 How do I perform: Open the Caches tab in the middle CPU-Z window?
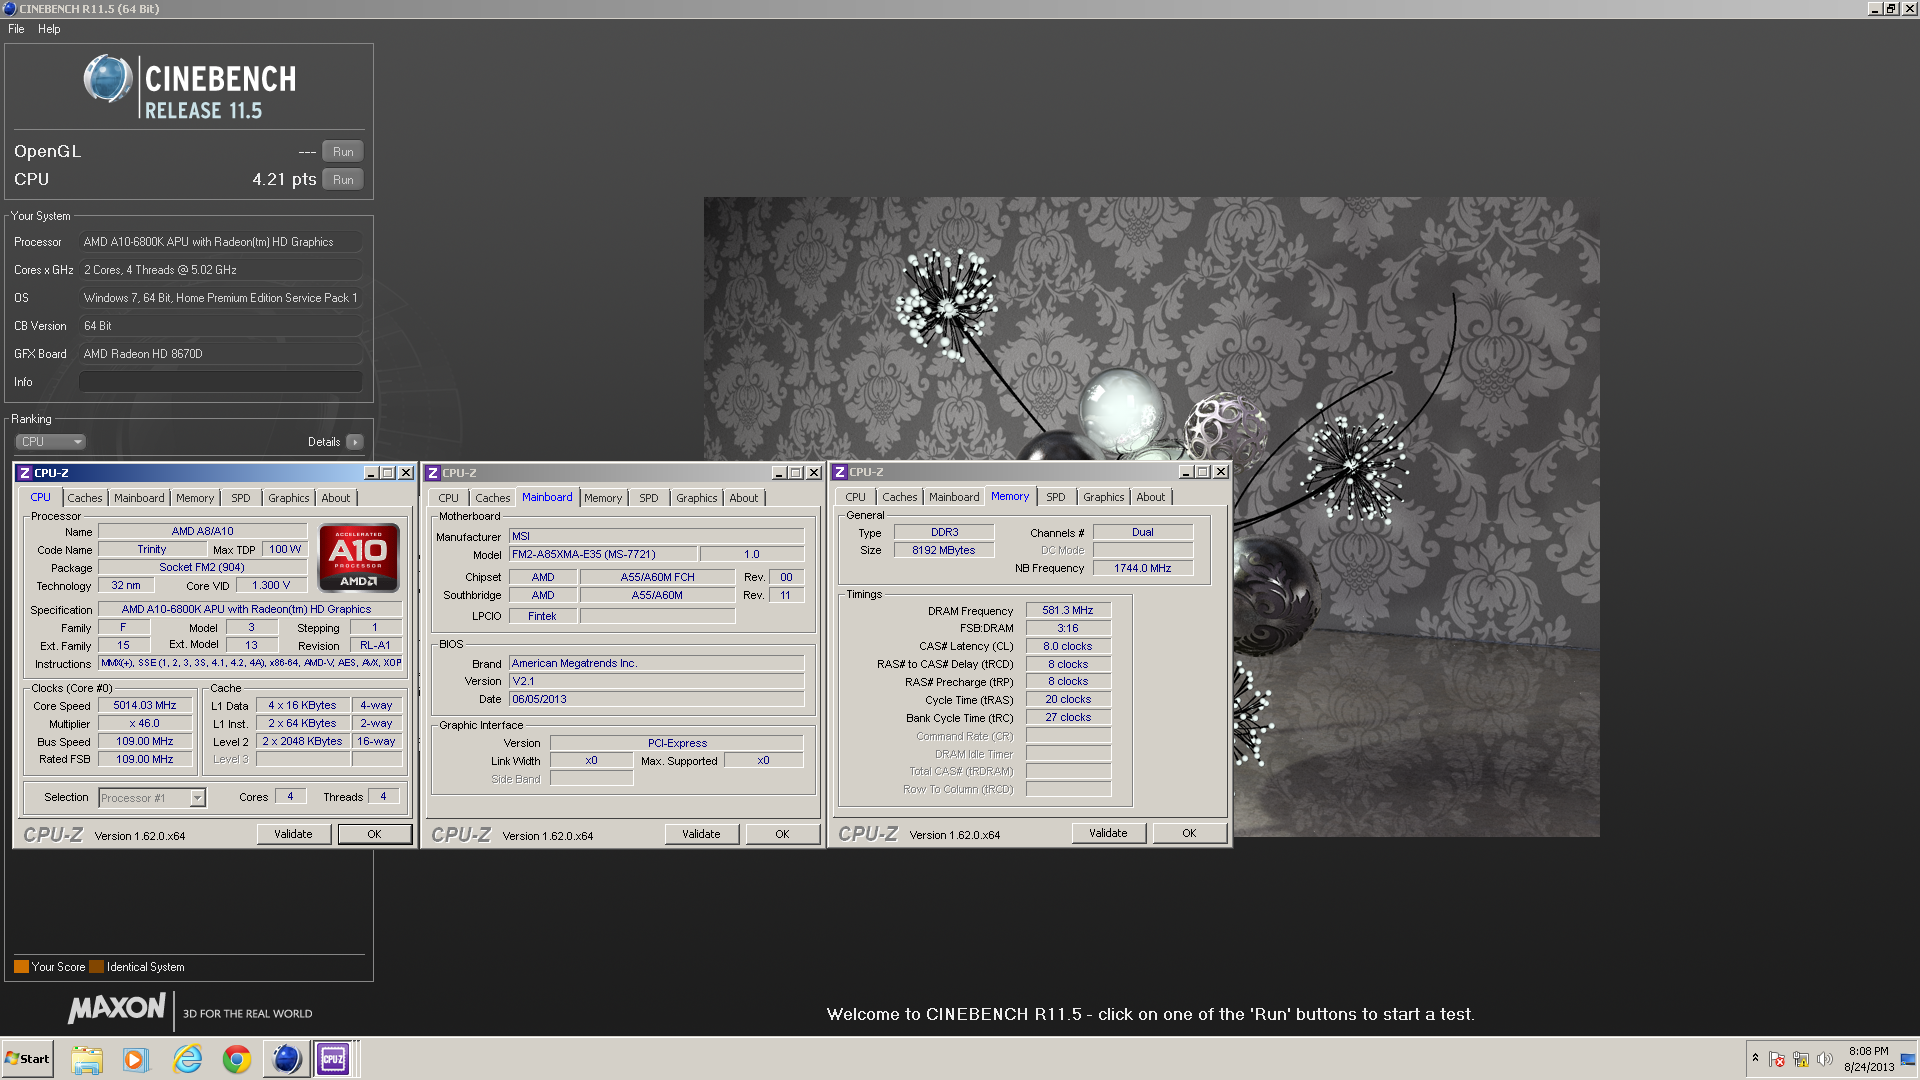(493, 498)
